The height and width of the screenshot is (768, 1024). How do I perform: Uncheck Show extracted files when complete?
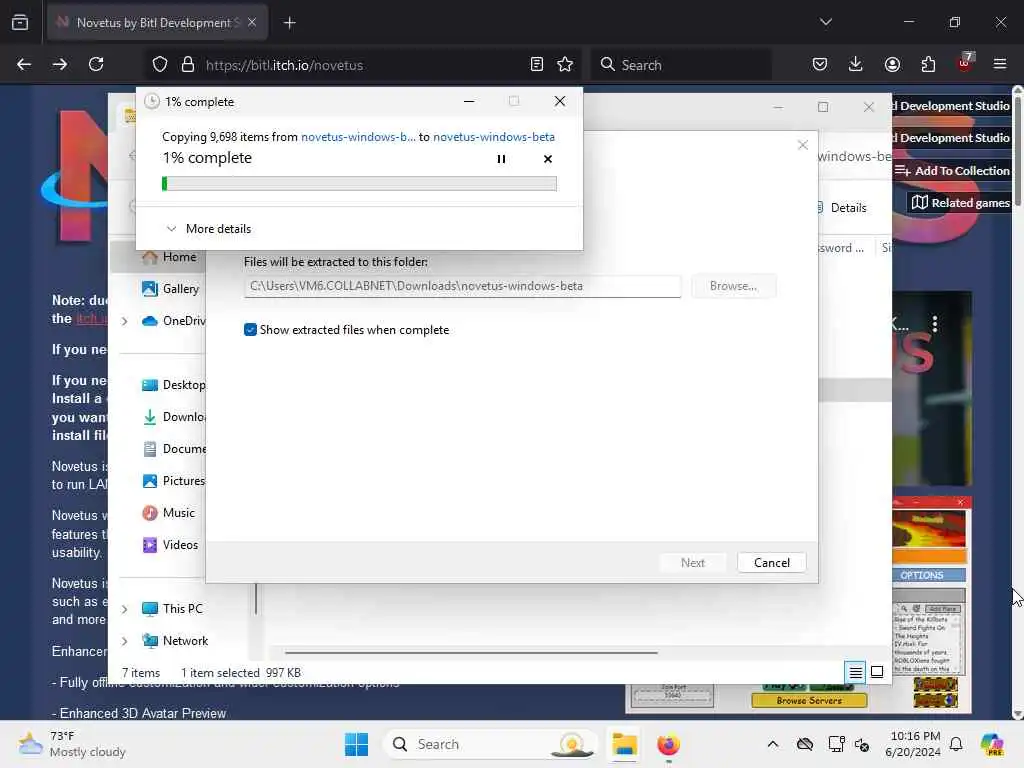click(x=250, y=330)
